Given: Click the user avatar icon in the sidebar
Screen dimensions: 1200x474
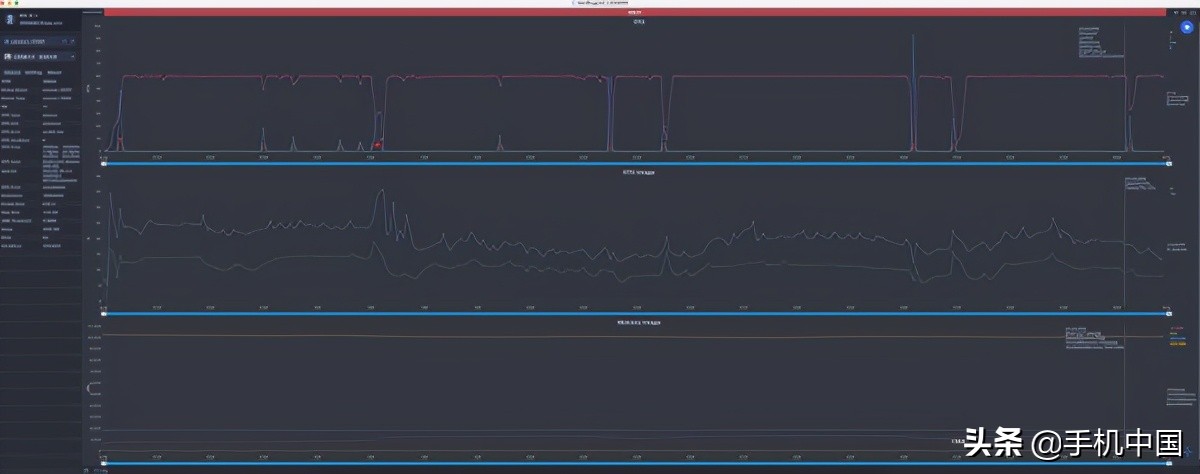Looking at the screenshot, I should pos(9,18).
